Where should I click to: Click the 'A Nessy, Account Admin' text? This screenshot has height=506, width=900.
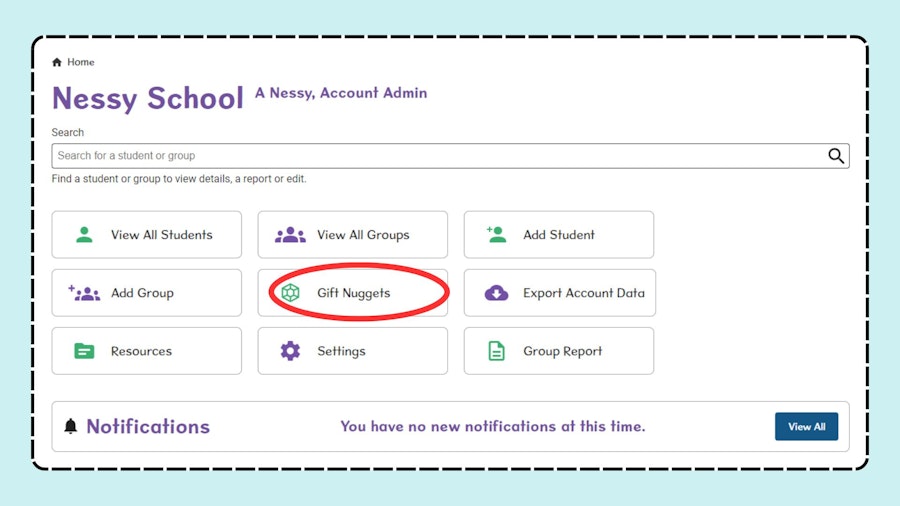pos(341,93)
